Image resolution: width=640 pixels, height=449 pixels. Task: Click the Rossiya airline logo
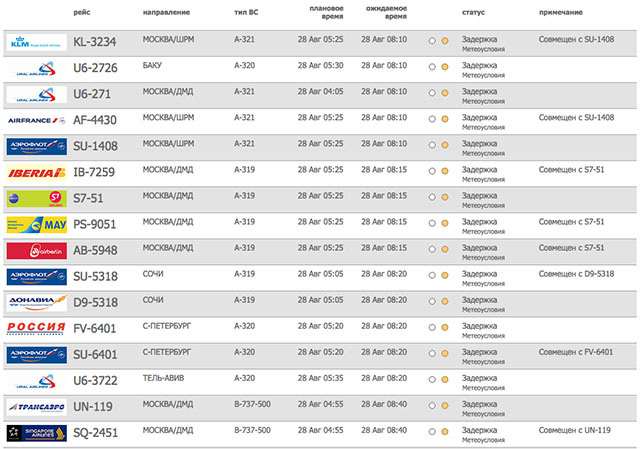36,328
